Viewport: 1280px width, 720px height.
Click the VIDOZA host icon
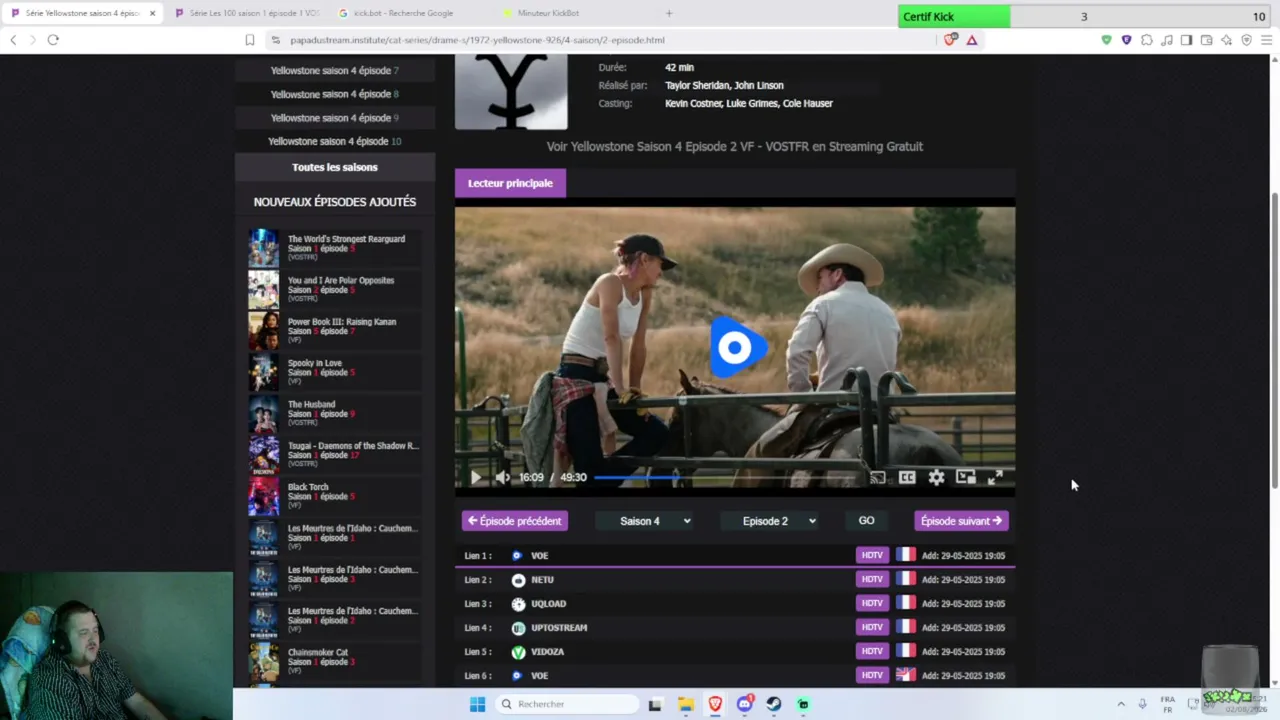pyautogui.click(x=518, y=652)
